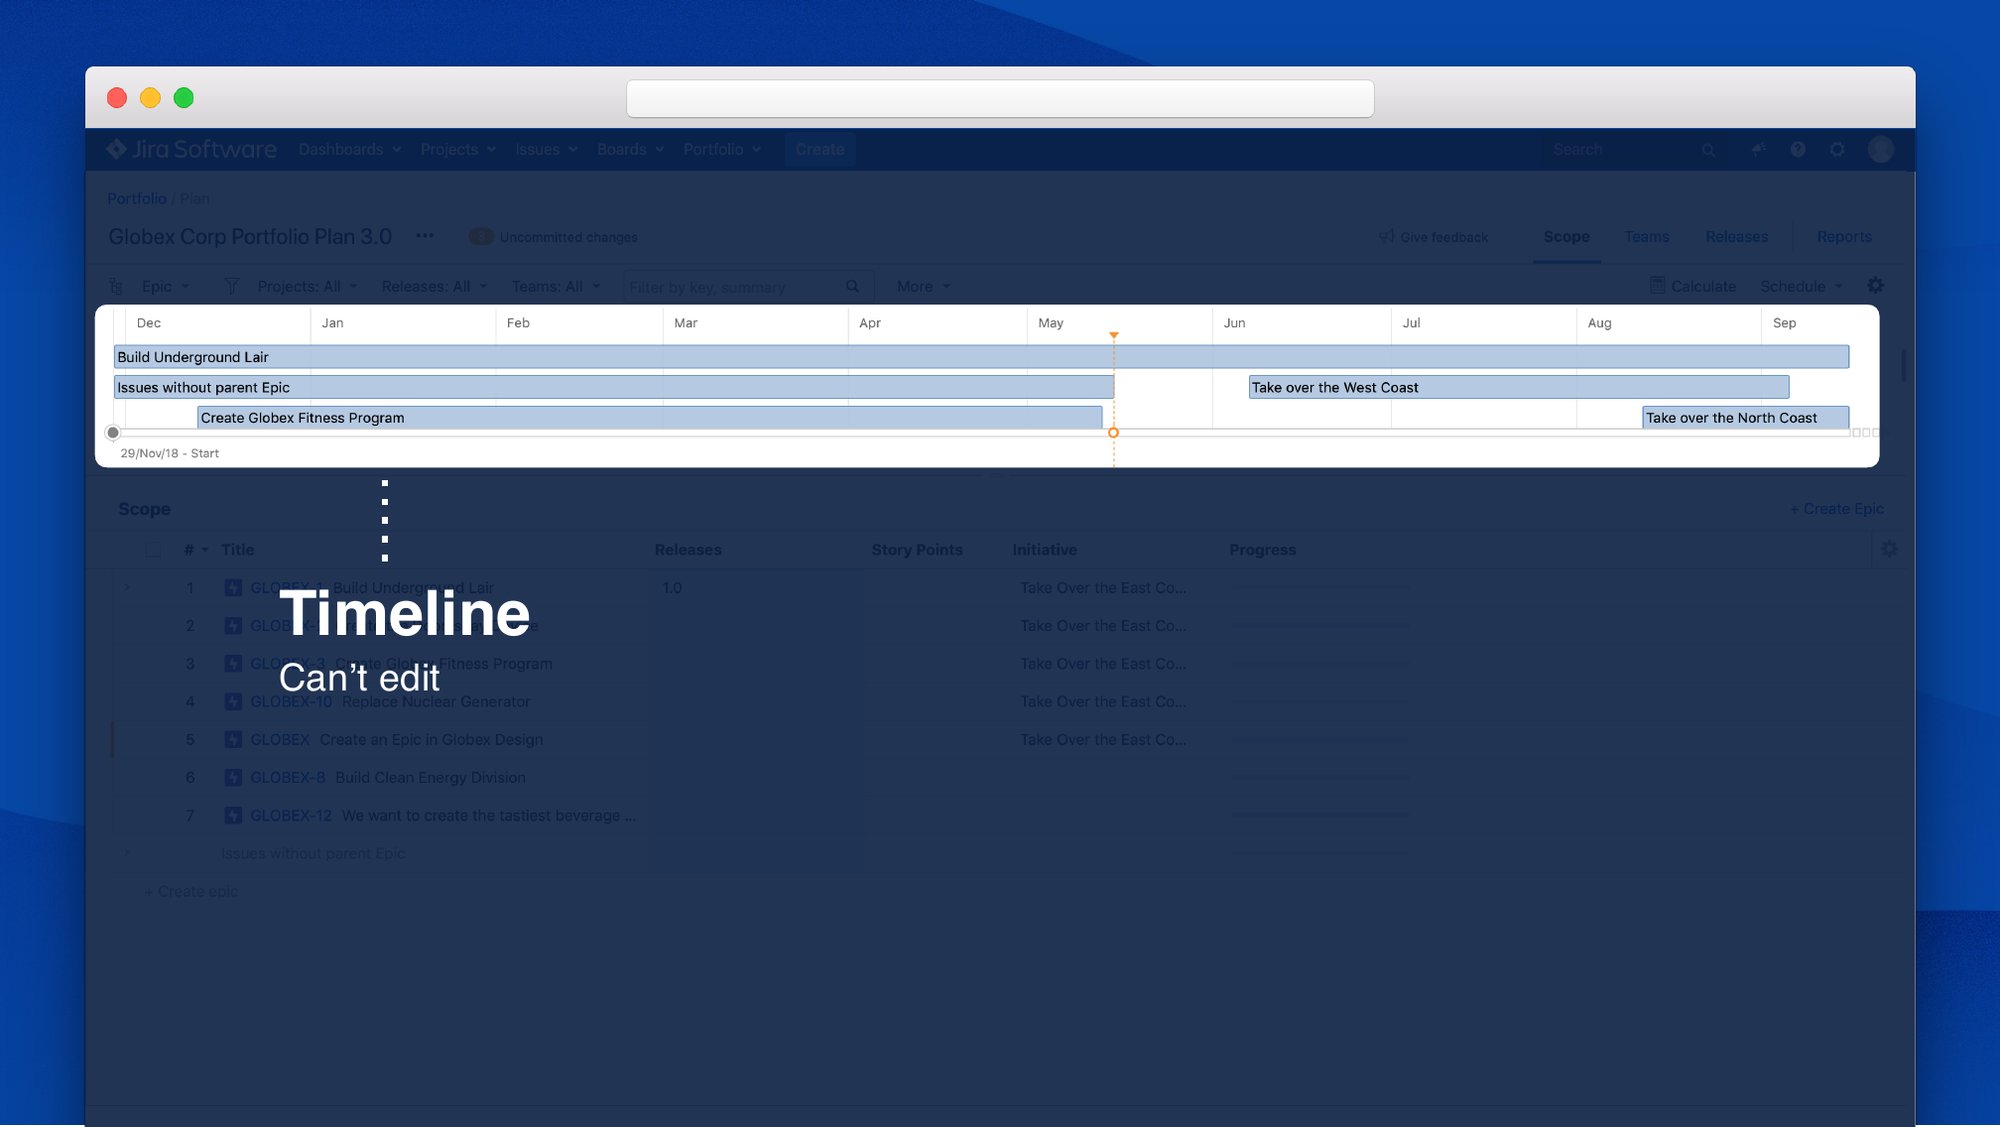
Task: Open the Portfolio menu
Action: click(722, 149)
